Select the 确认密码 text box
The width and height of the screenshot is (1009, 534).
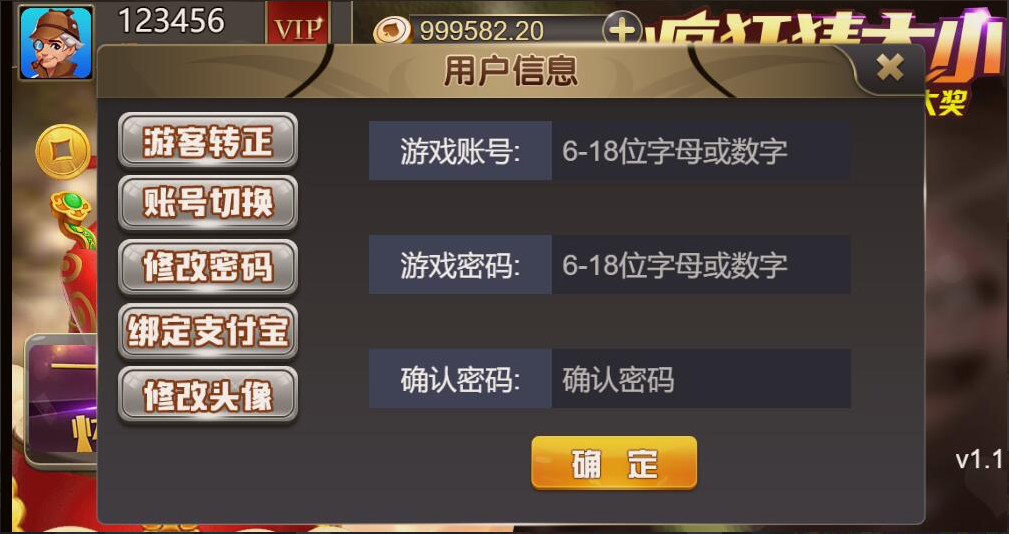pyautogui.click(x=701, y=378)
